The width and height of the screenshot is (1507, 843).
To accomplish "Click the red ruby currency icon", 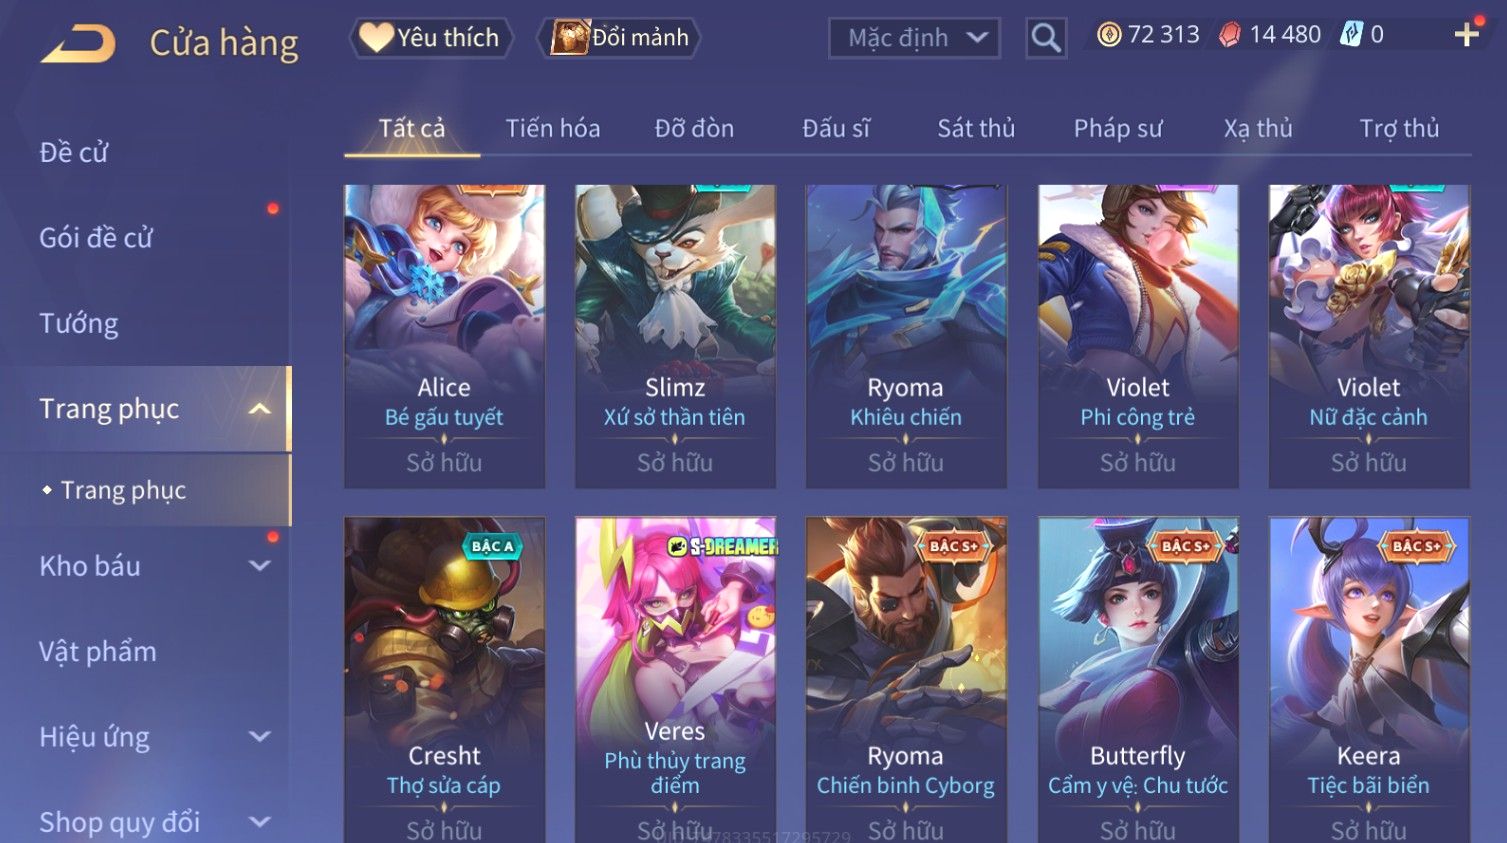I will pyautogui.click(x=1230, y=35).
